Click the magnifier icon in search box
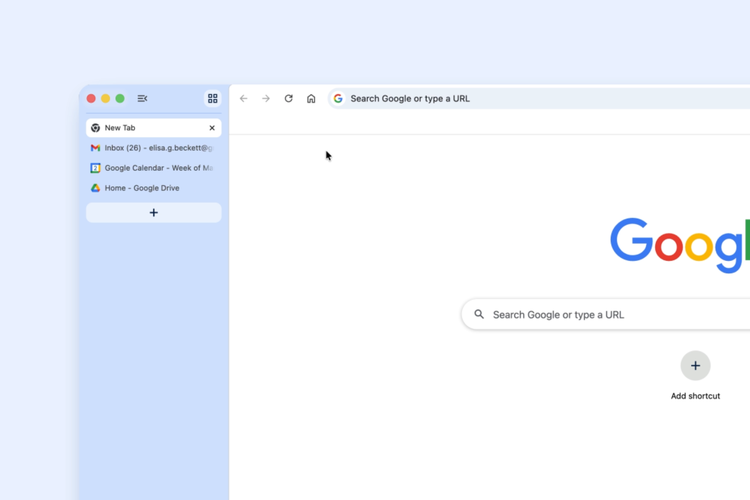 coord(479,314)
